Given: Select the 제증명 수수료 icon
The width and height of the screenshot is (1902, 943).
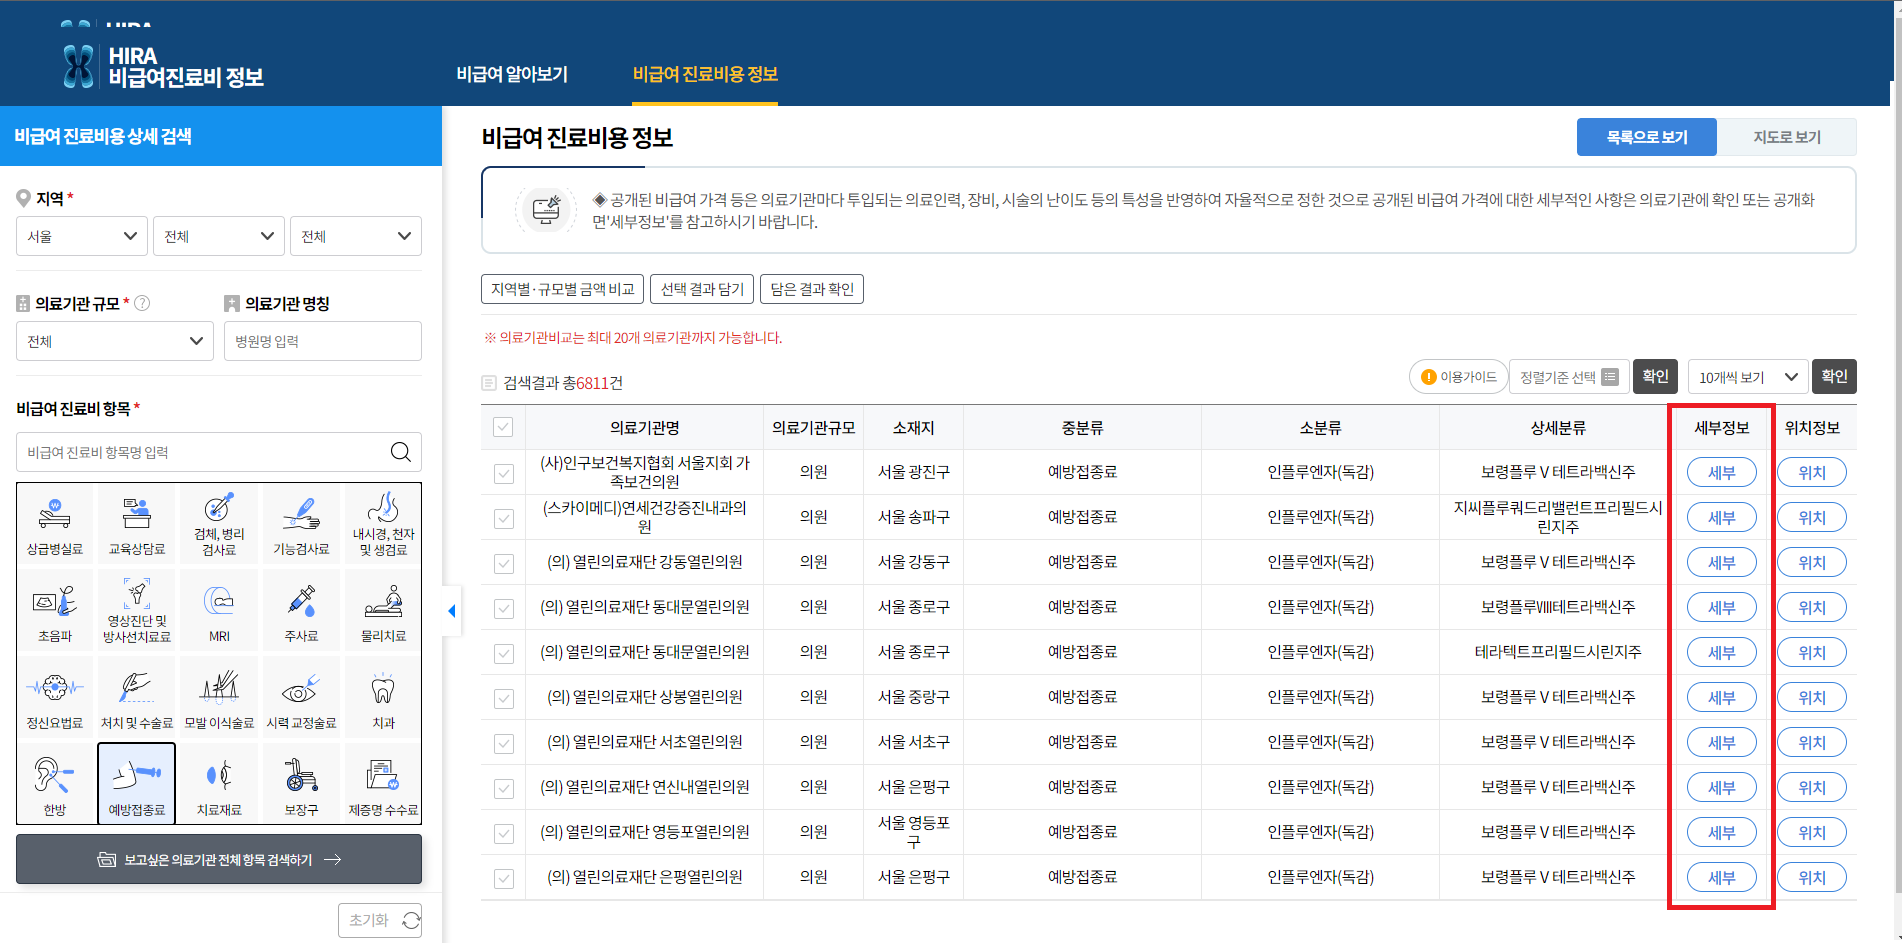Looking at the screenshot, I should 383,785.
